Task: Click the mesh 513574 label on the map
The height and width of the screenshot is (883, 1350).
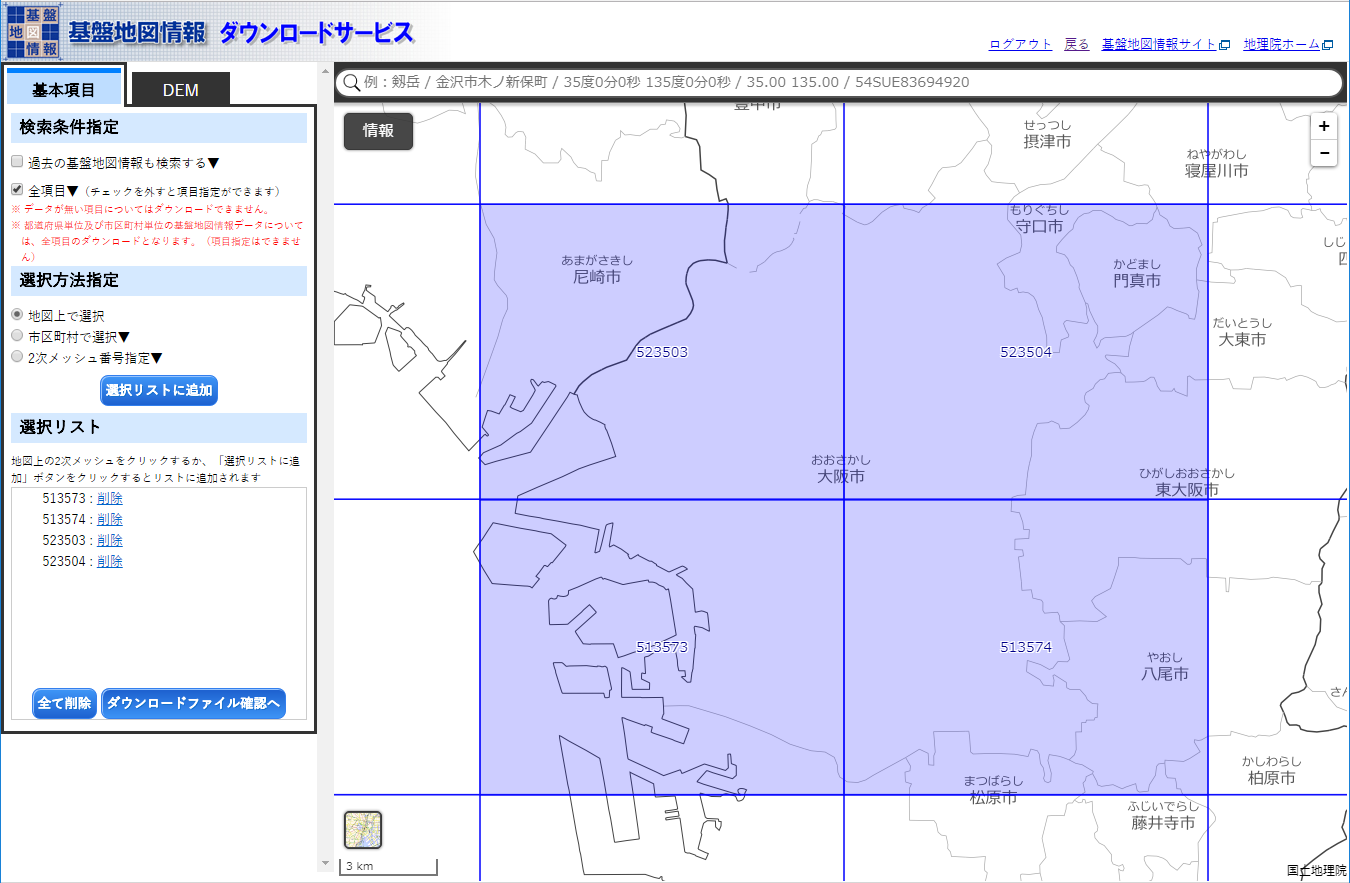Action: coord(1026,647)
